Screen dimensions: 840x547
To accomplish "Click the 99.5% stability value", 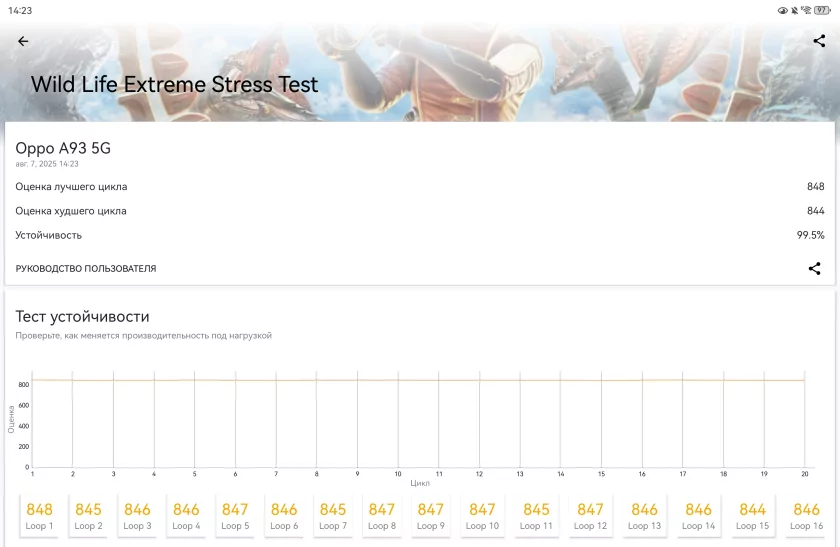I will click(x=811, y=235).
